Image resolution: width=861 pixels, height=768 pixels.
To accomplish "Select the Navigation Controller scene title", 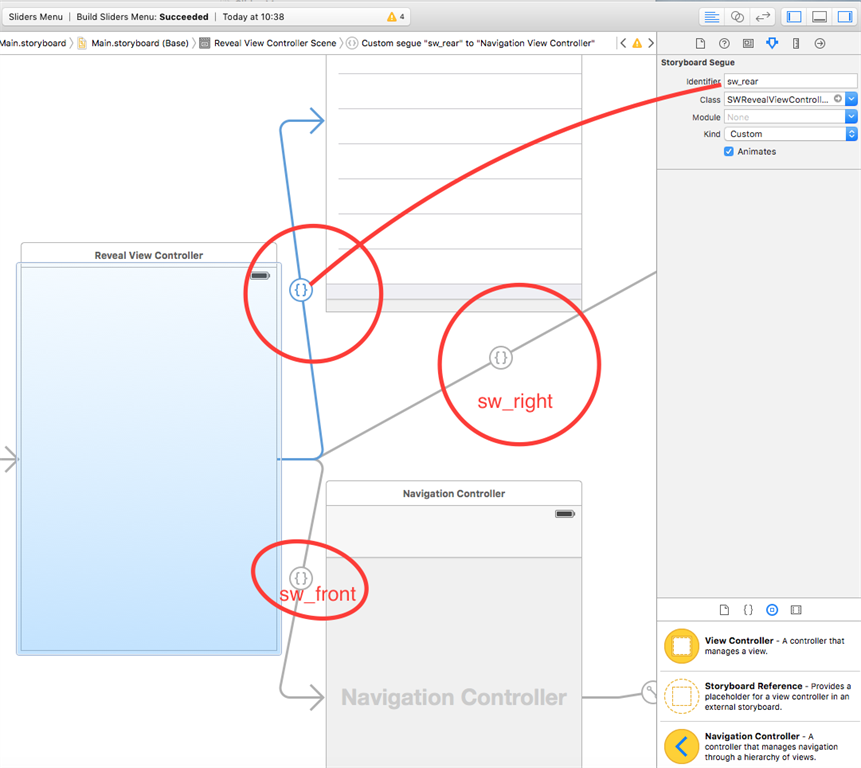I will pyautogui.click(x=454, y=494).
